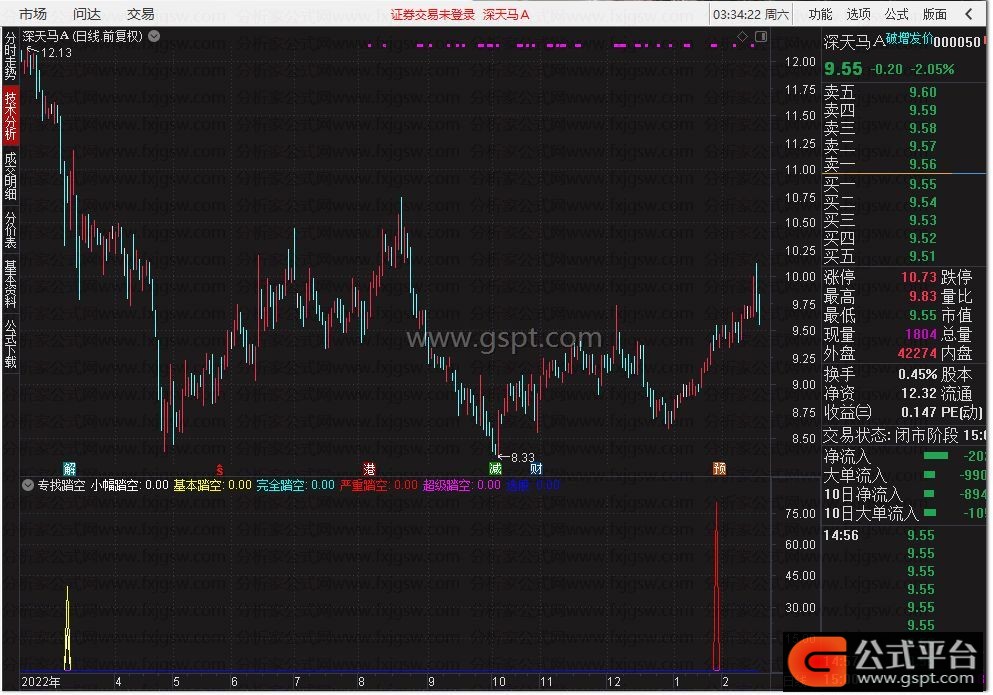The height and width of the screenshot is (695, 993).
Task: Click the 卖四 price 9.59
Action: (x=923, y=110)
